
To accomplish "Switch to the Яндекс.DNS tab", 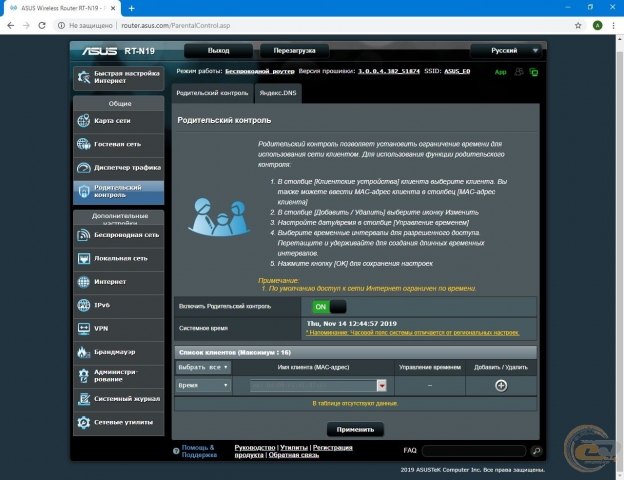I will 278,93.
